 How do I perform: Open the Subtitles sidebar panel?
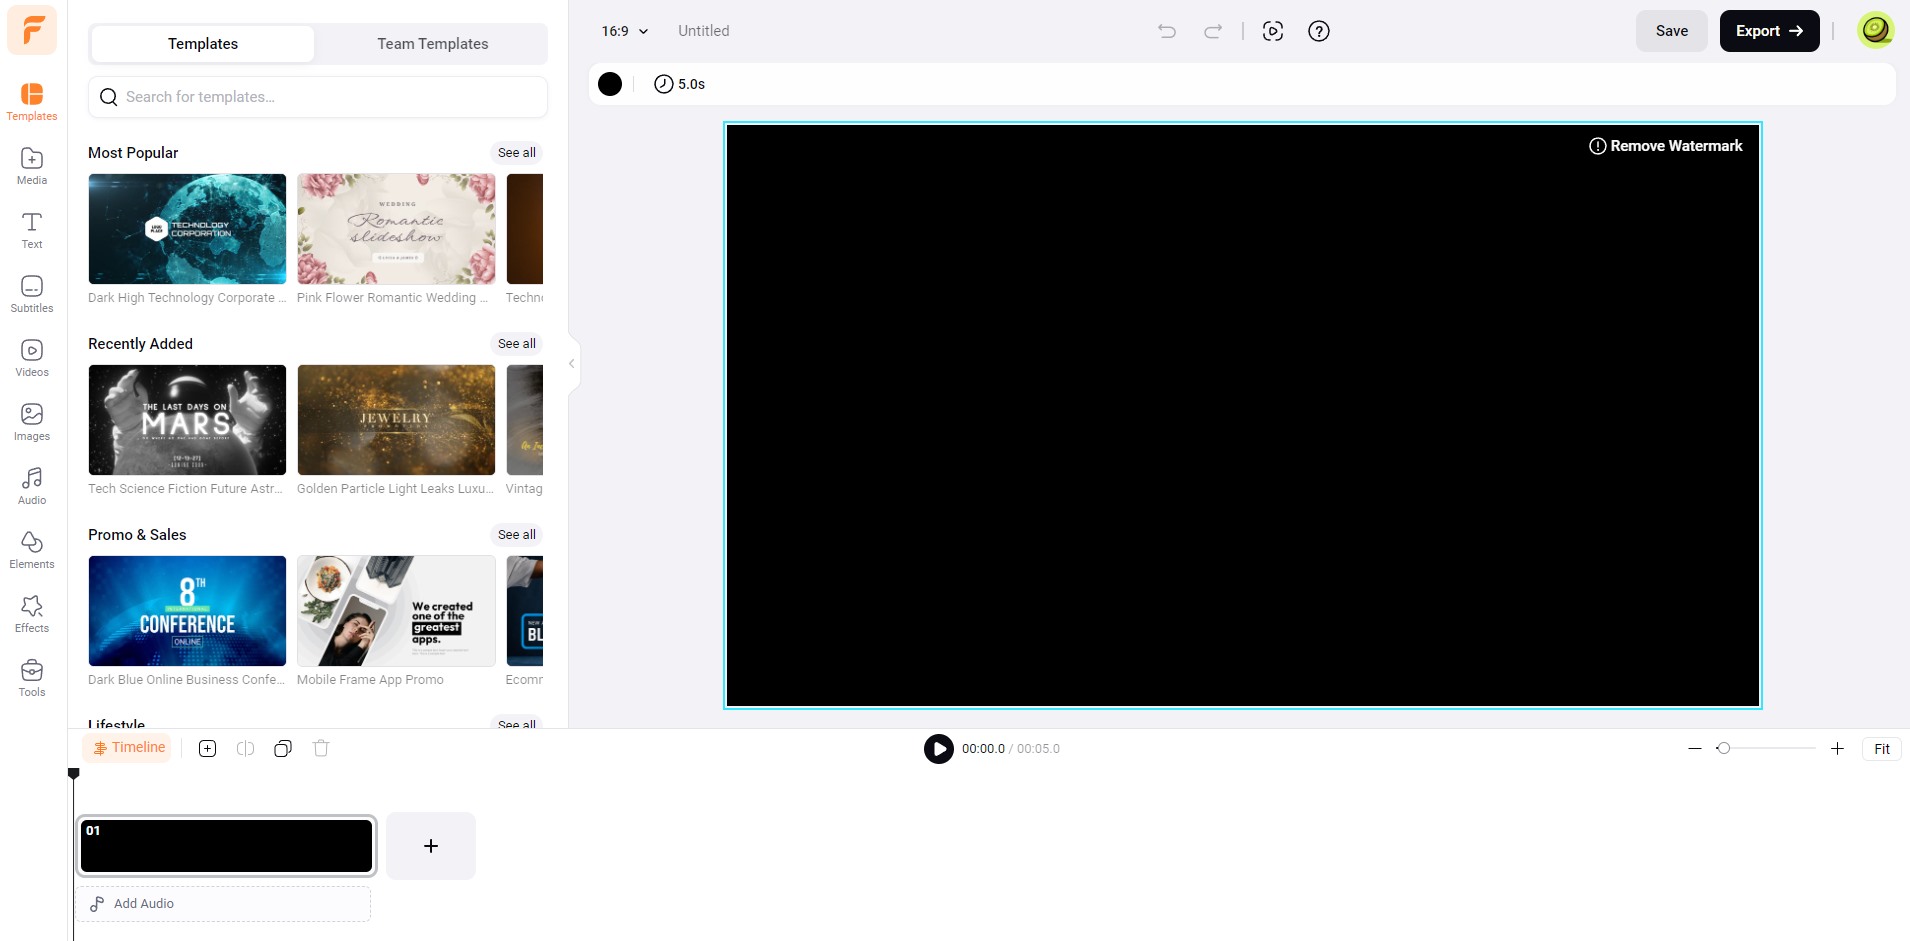coord(32,294)
